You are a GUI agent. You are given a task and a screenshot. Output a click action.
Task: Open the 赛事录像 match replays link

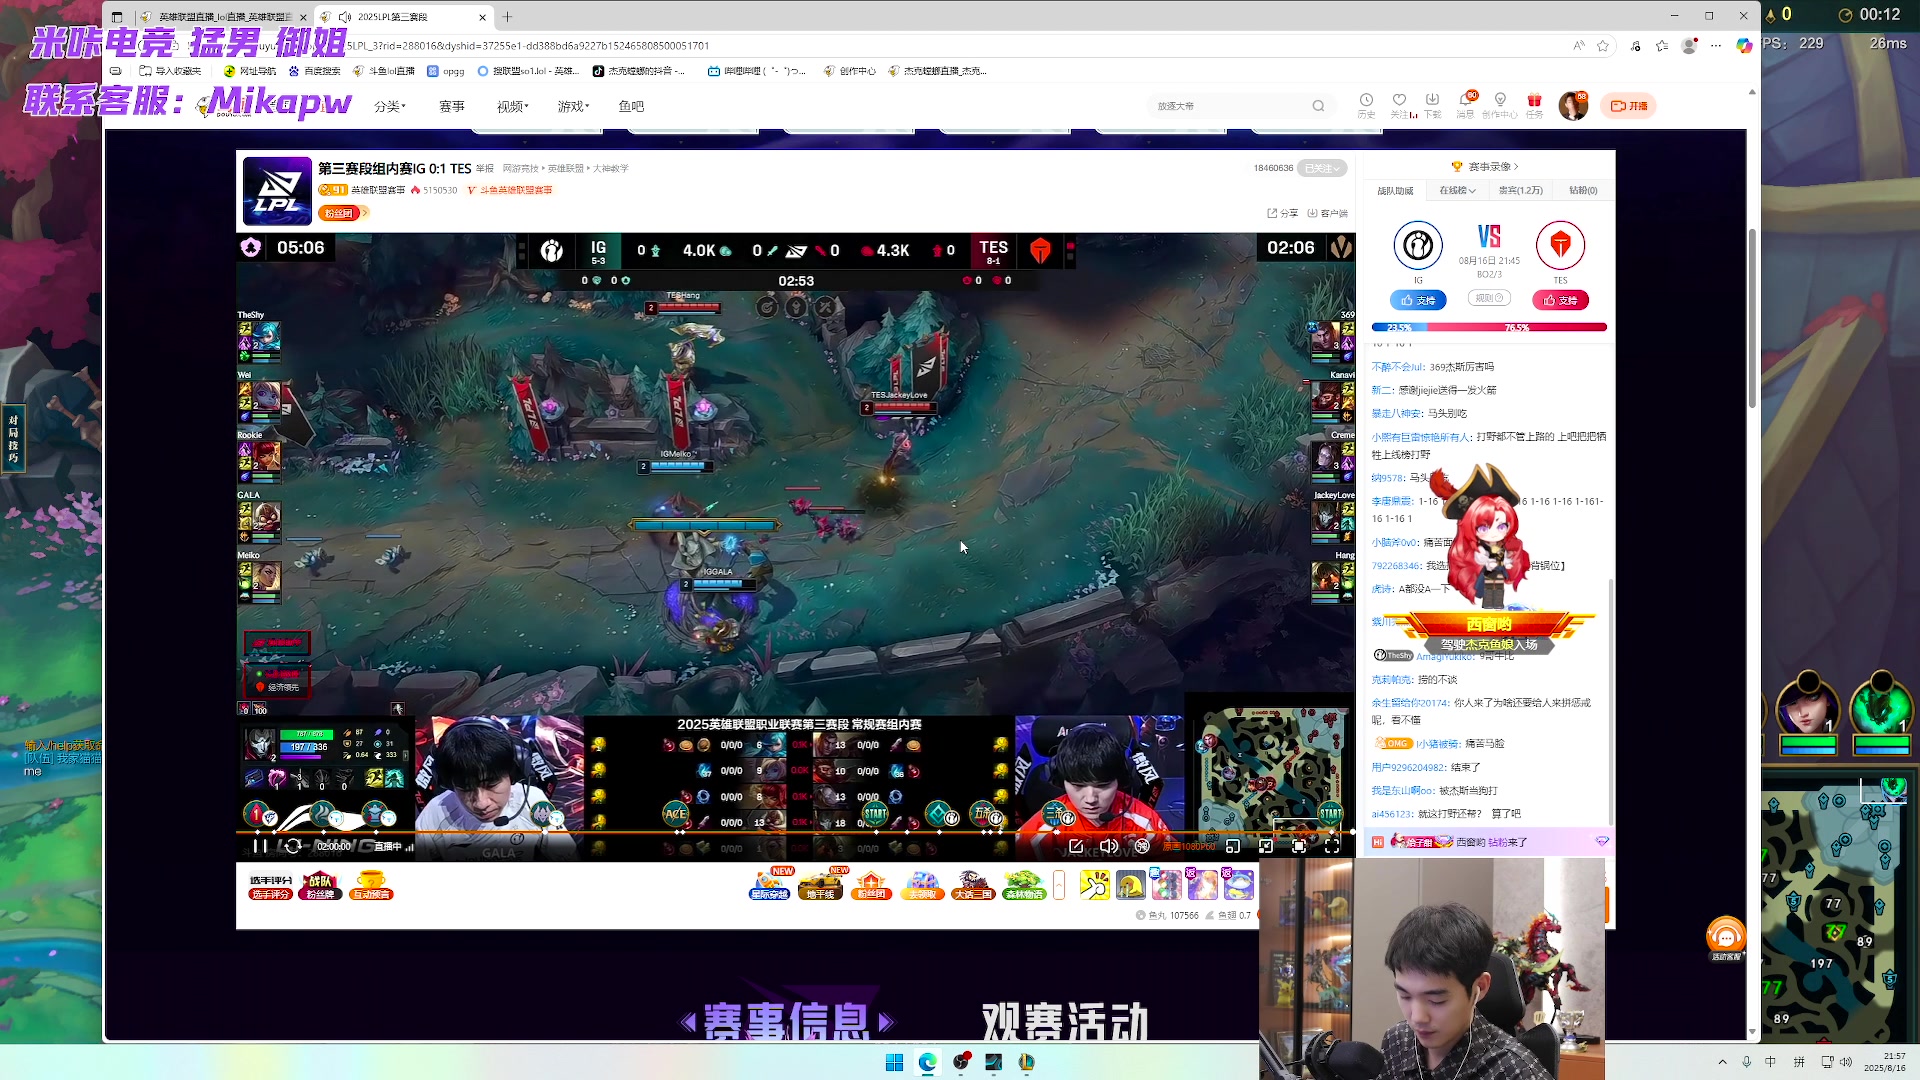[x=1486, y=167]
